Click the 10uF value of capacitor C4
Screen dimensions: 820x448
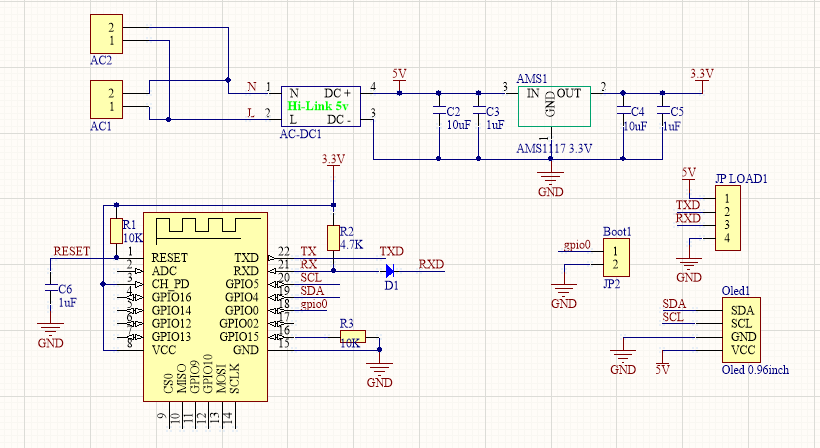point(635,126)
